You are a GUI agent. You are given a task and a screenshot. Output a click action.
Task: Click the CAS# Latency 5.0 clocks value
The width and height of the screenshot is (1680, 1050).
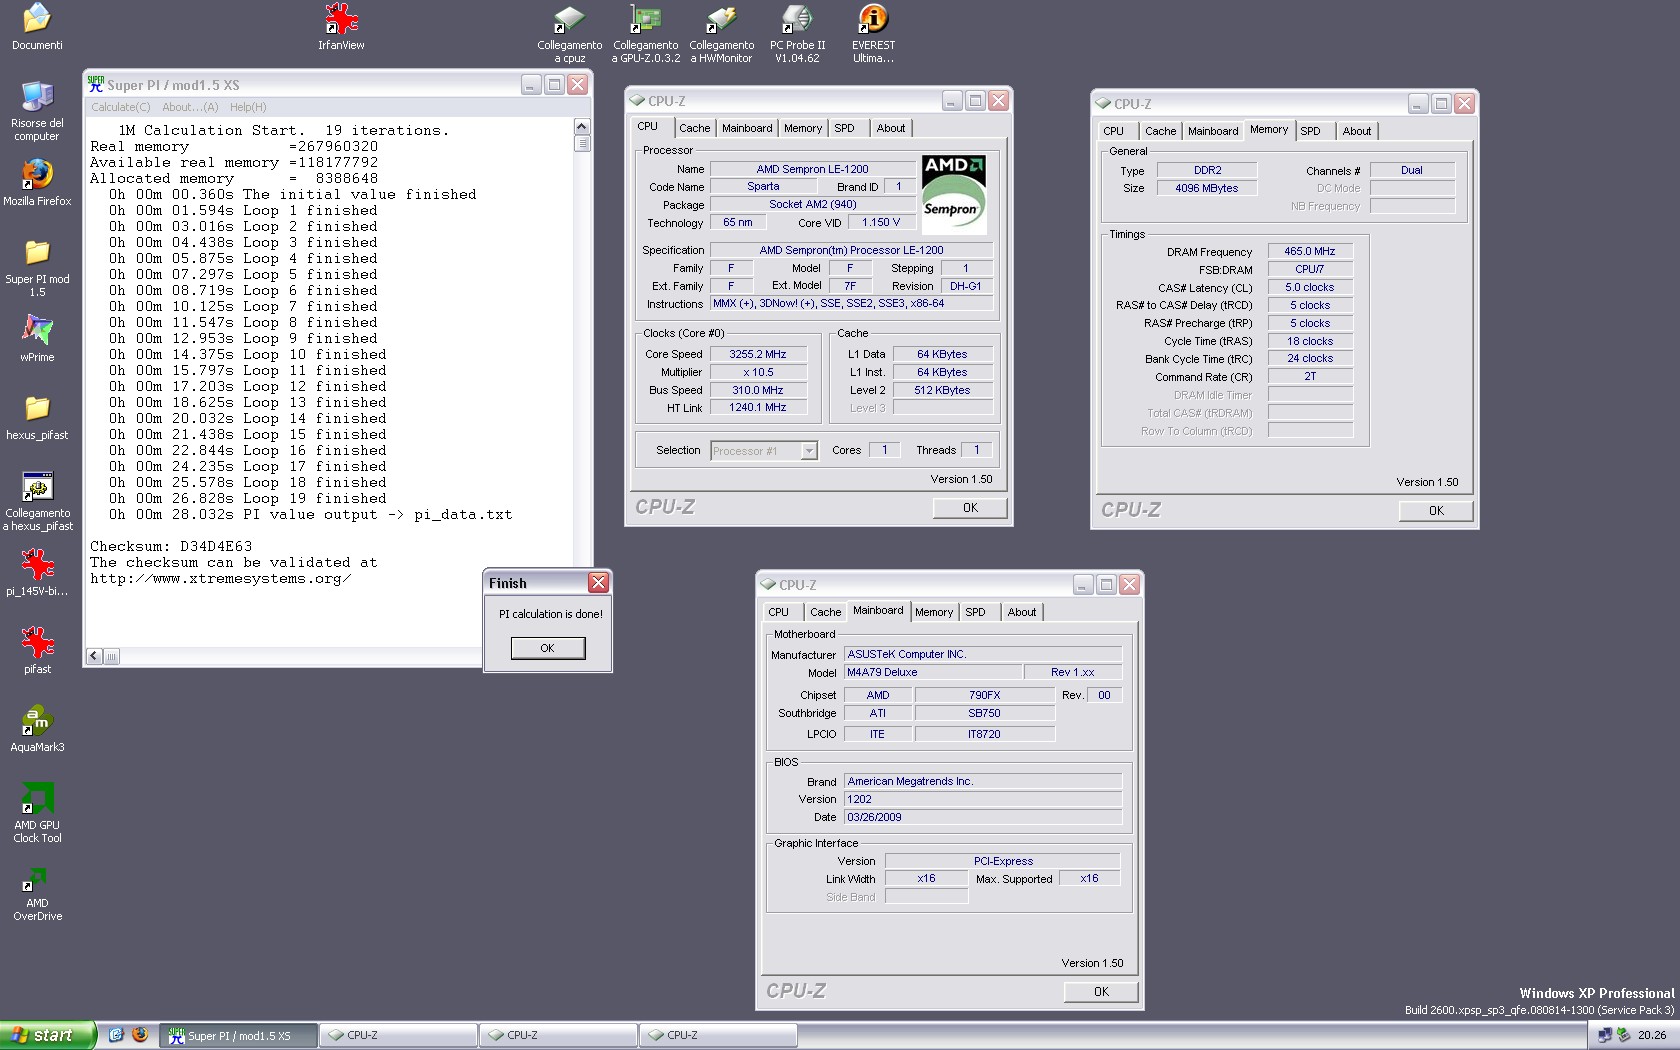point(1310,287)
